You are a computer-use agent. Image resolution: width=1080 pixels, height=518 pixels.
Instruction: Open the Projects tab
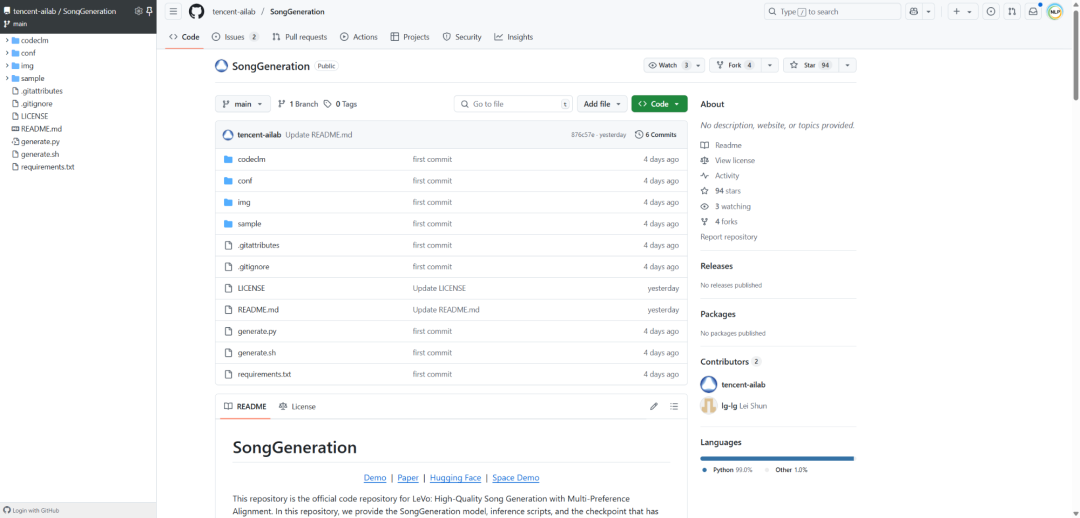click(410, 37)
